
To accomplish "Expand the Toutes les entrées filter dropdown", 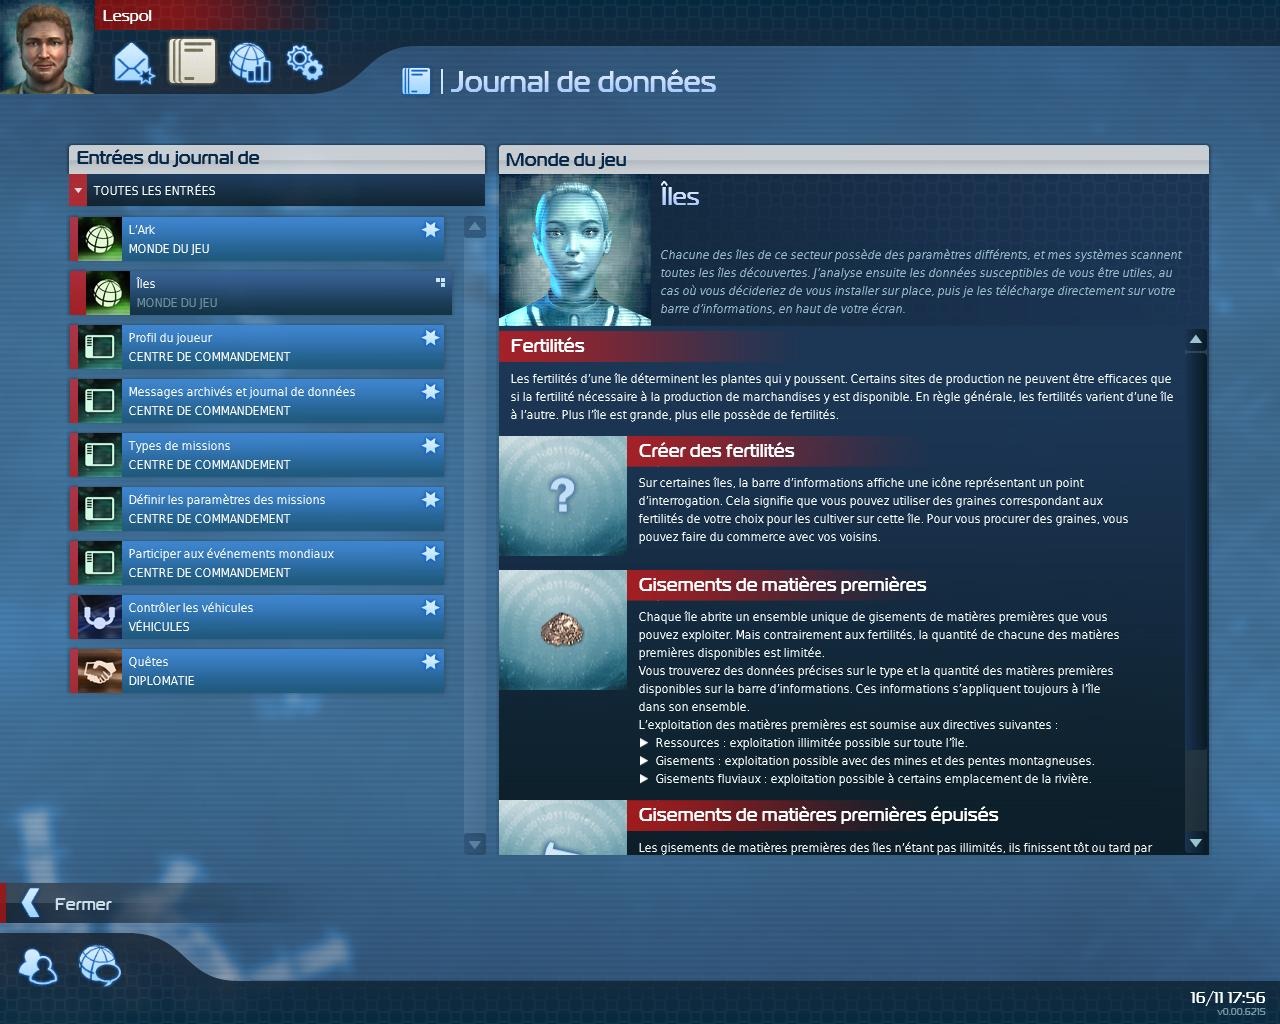I will point(79,190).
